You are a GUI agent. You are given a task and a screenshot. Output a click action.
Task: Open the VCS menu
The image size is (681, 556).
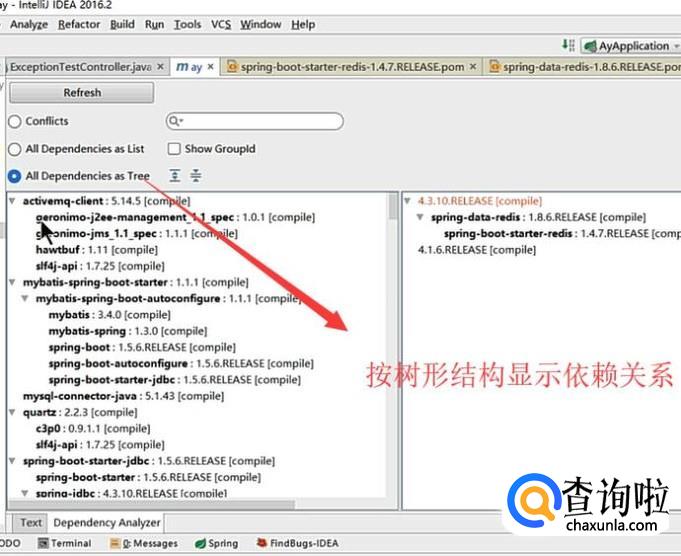tap(221, 24)
